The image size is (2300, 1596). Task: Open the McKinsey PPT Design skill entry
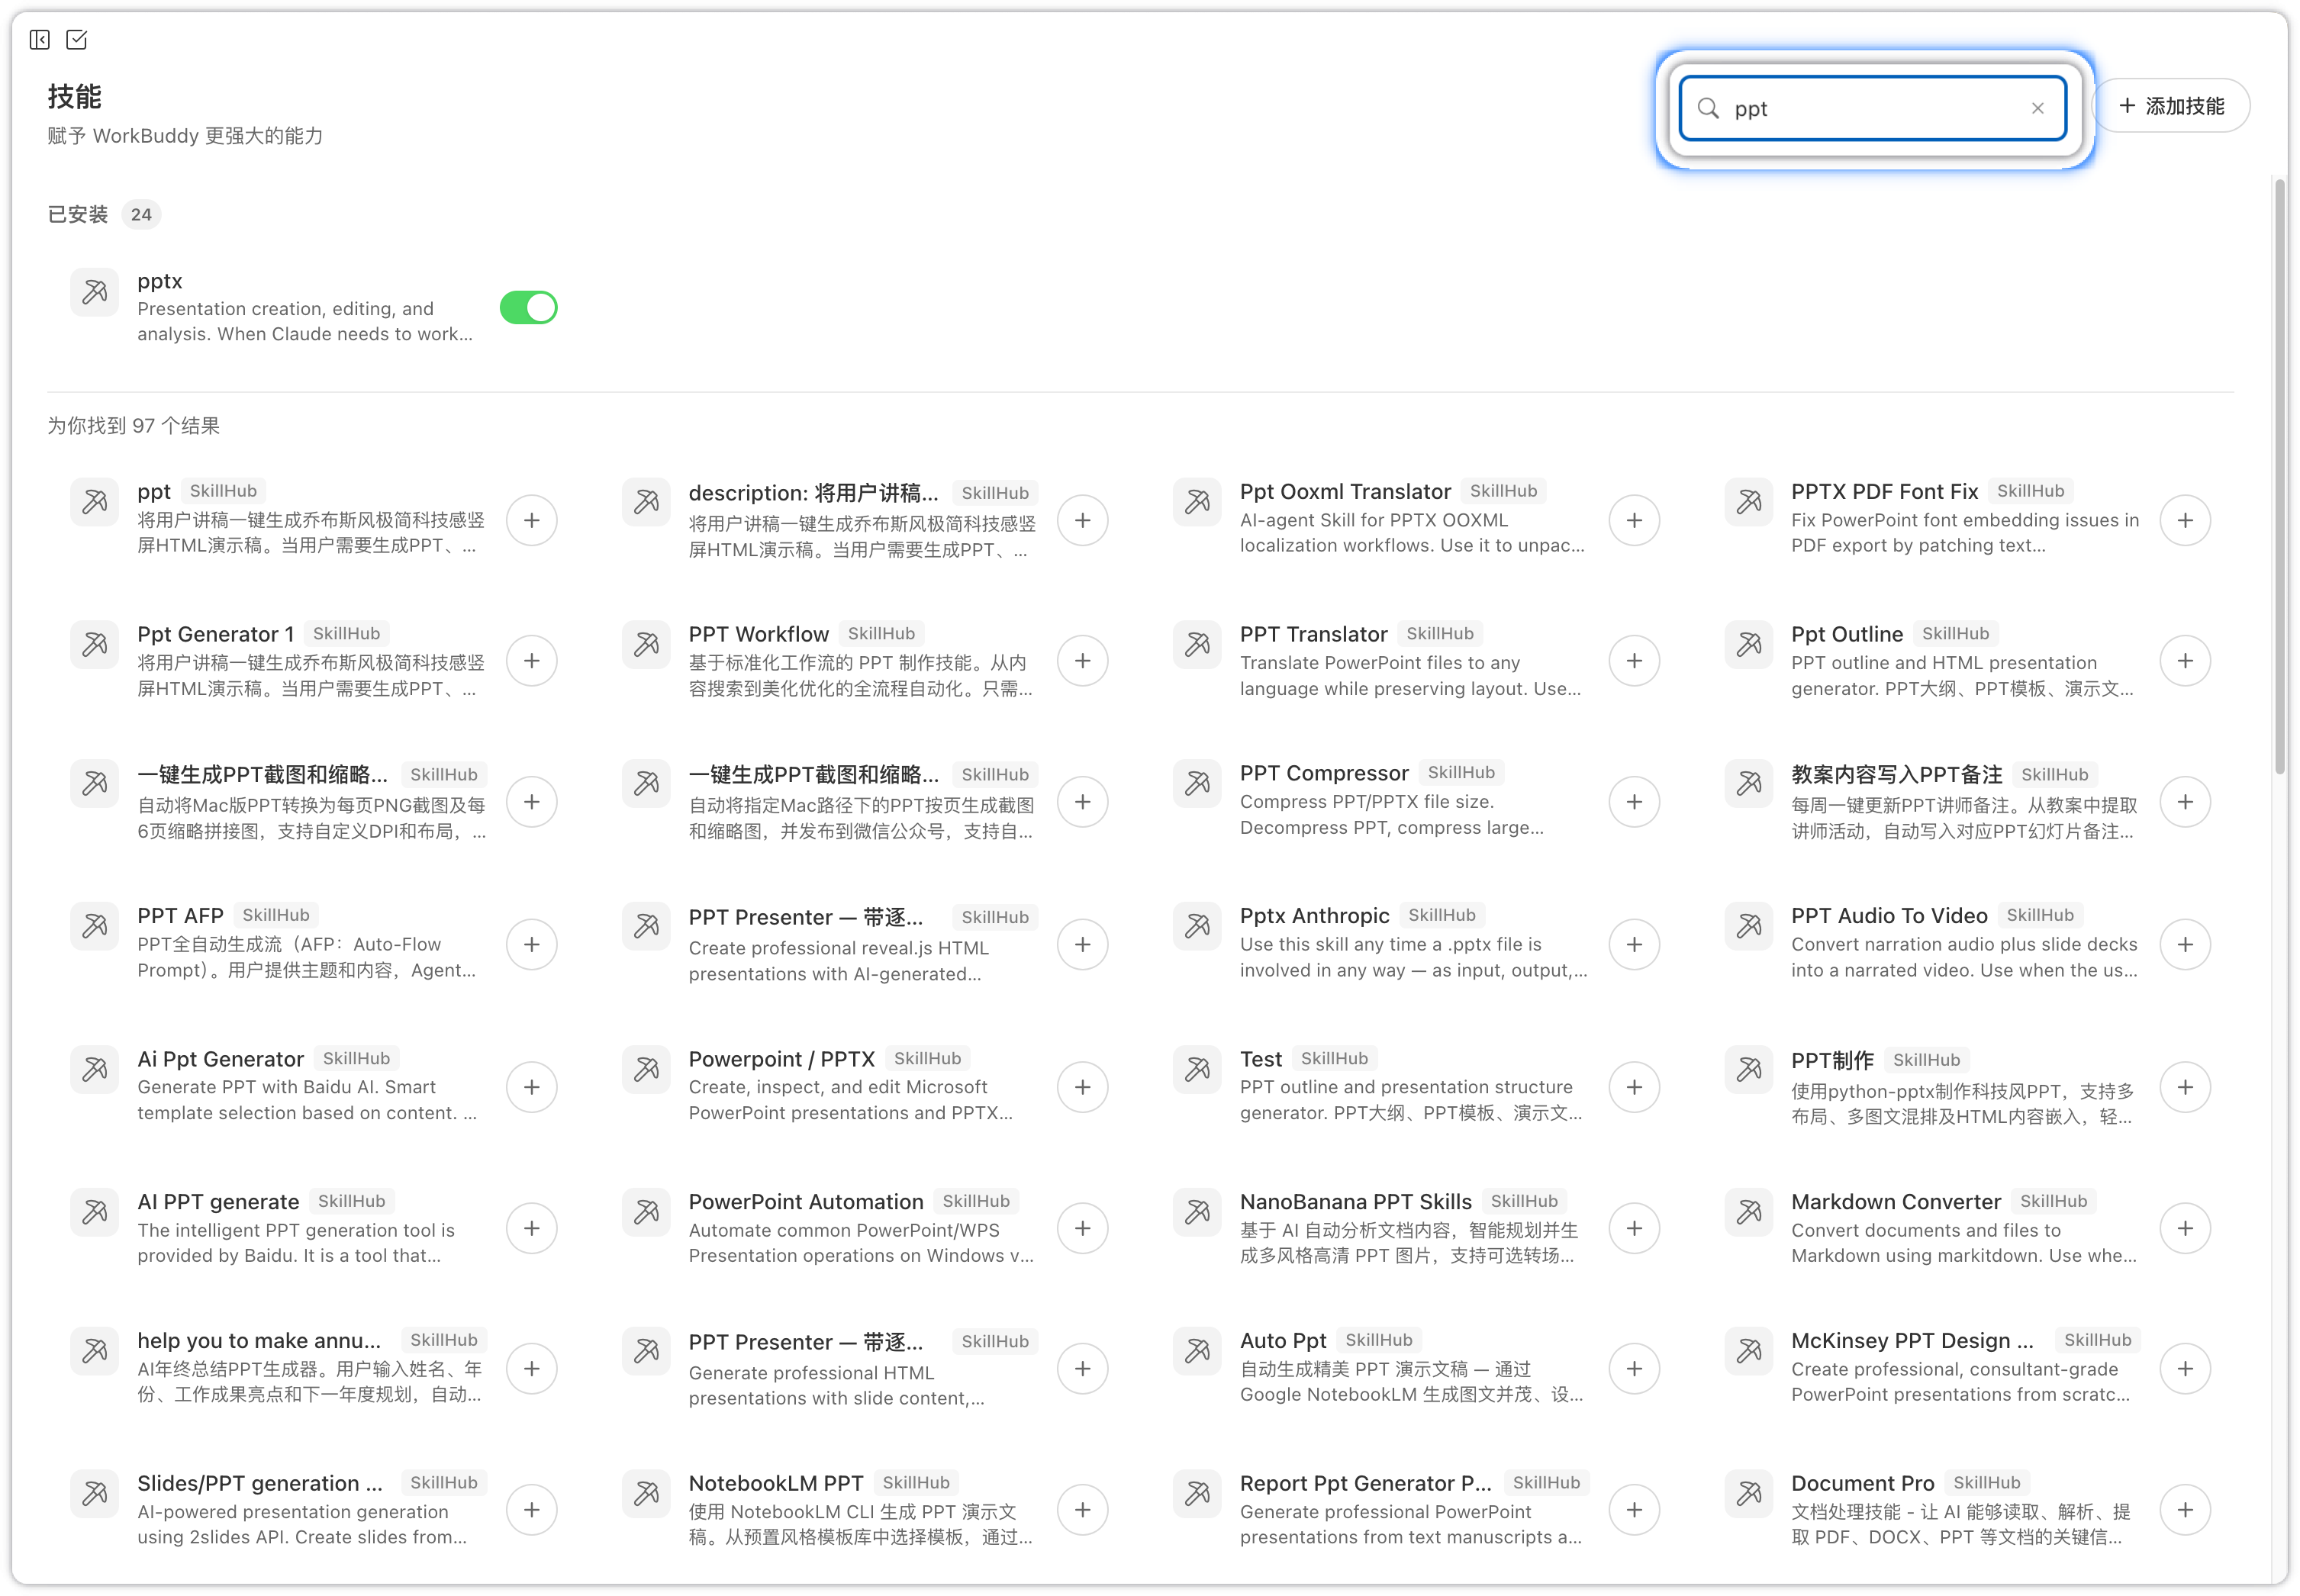point(1911,1341)
